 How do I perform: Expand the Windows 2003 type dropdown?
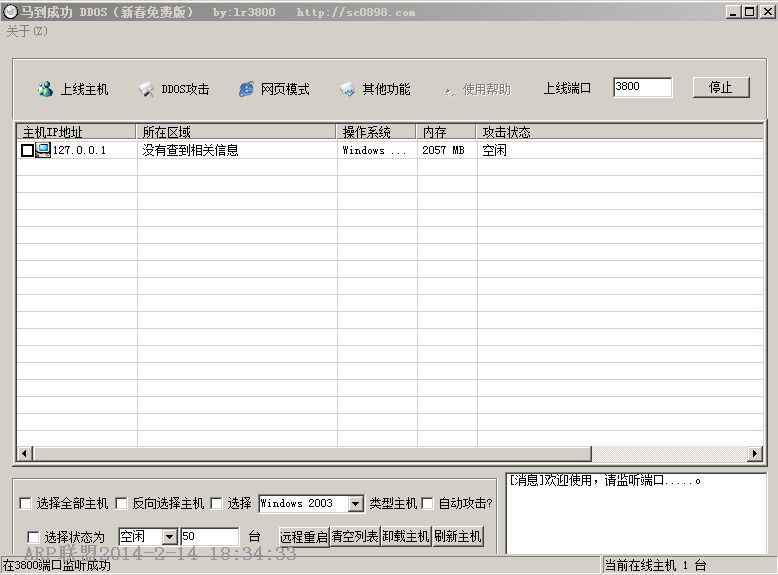355,504
